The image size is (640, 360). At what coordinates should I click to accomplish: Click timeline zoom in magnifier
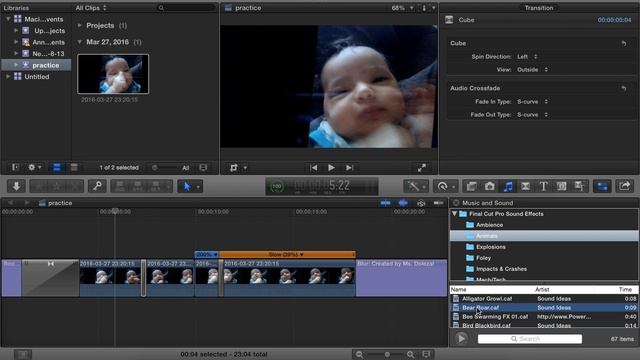[411, 354]
